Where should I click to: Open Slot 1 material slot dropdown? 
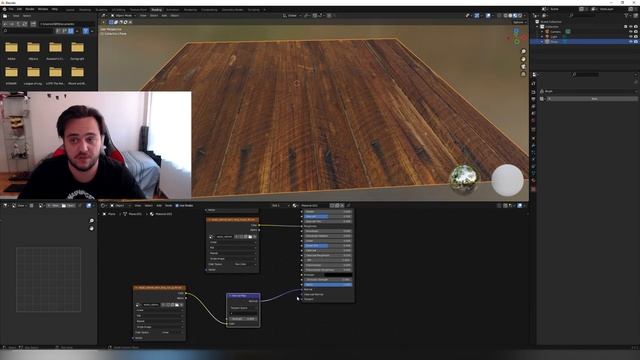point(281,205)
